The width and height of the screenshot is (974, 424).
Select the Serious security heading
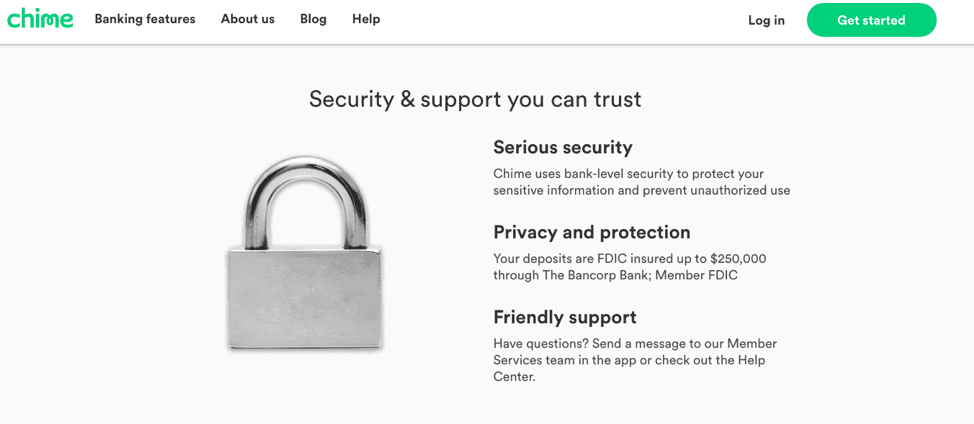[562, 147]
